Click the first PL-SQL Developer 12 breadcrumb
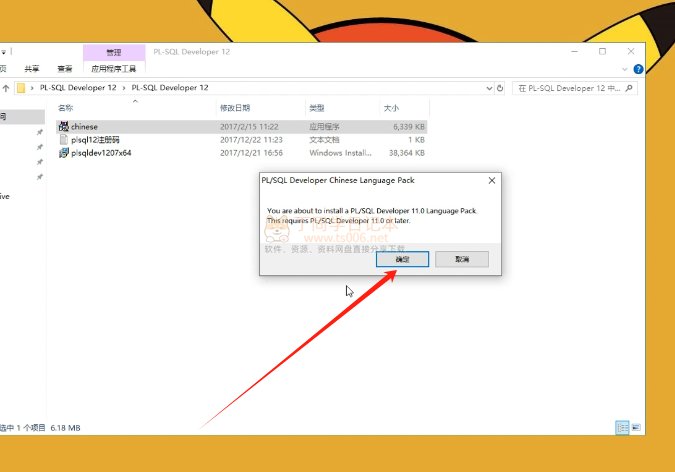675x472 pixels. 78,88
